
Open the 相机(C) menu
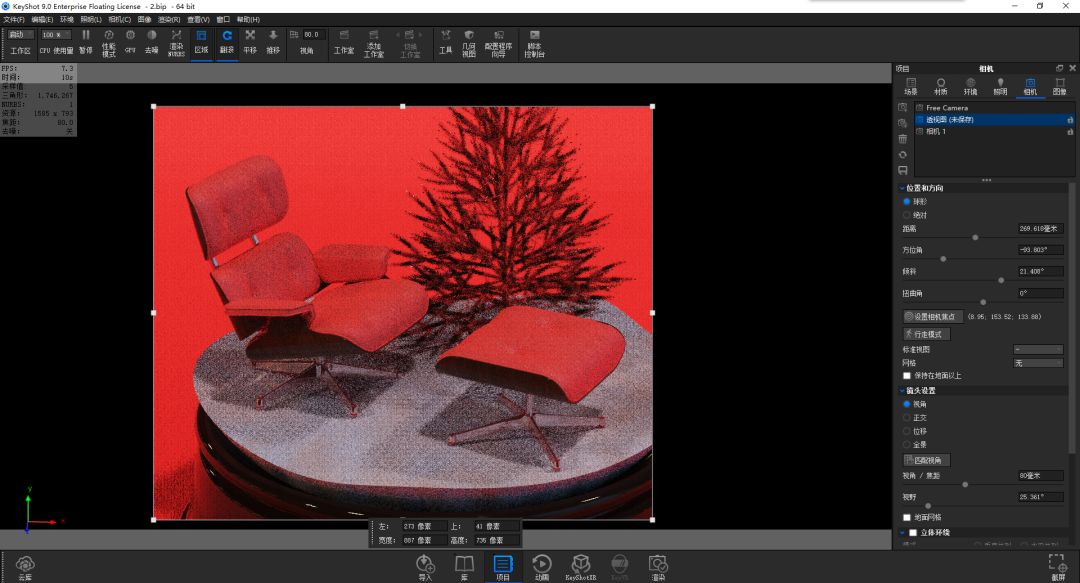120,19
